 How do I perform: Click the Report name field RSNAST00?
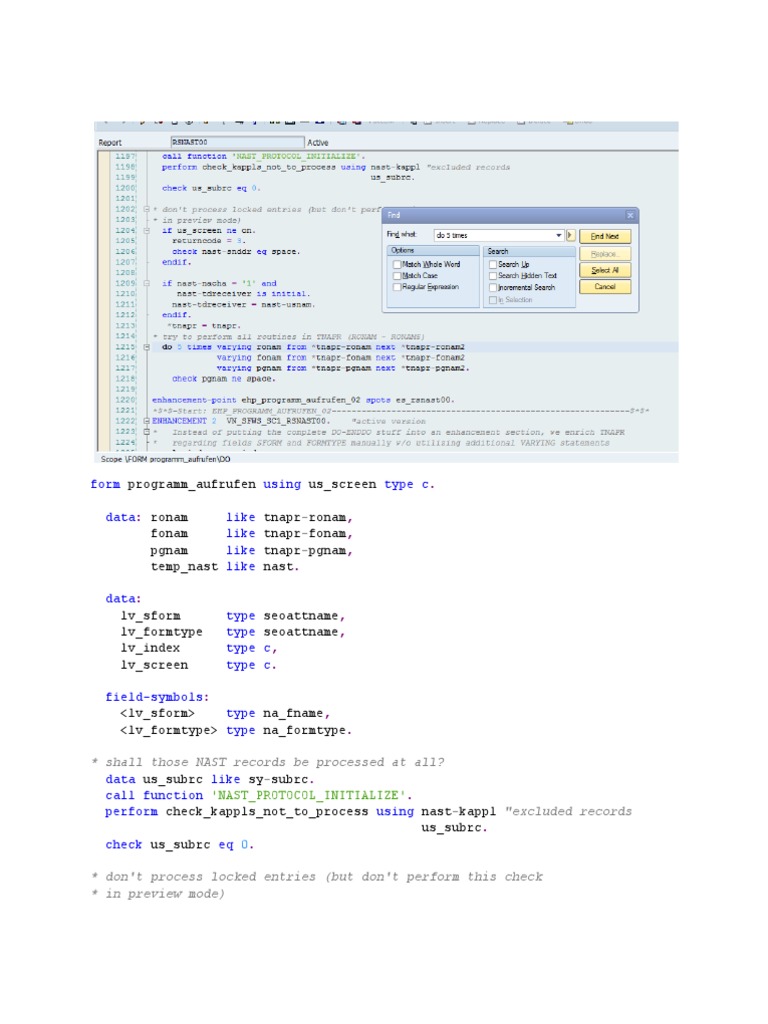click(x=235, y=143)
